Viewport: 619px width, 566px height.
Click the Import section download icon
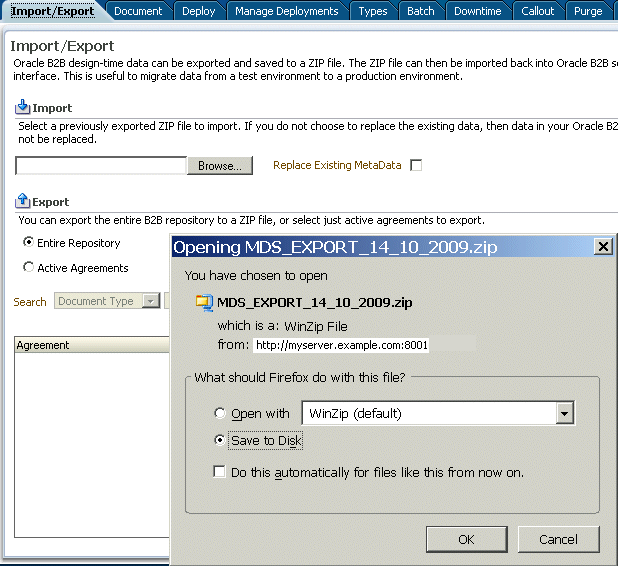[x=23, y=107]
